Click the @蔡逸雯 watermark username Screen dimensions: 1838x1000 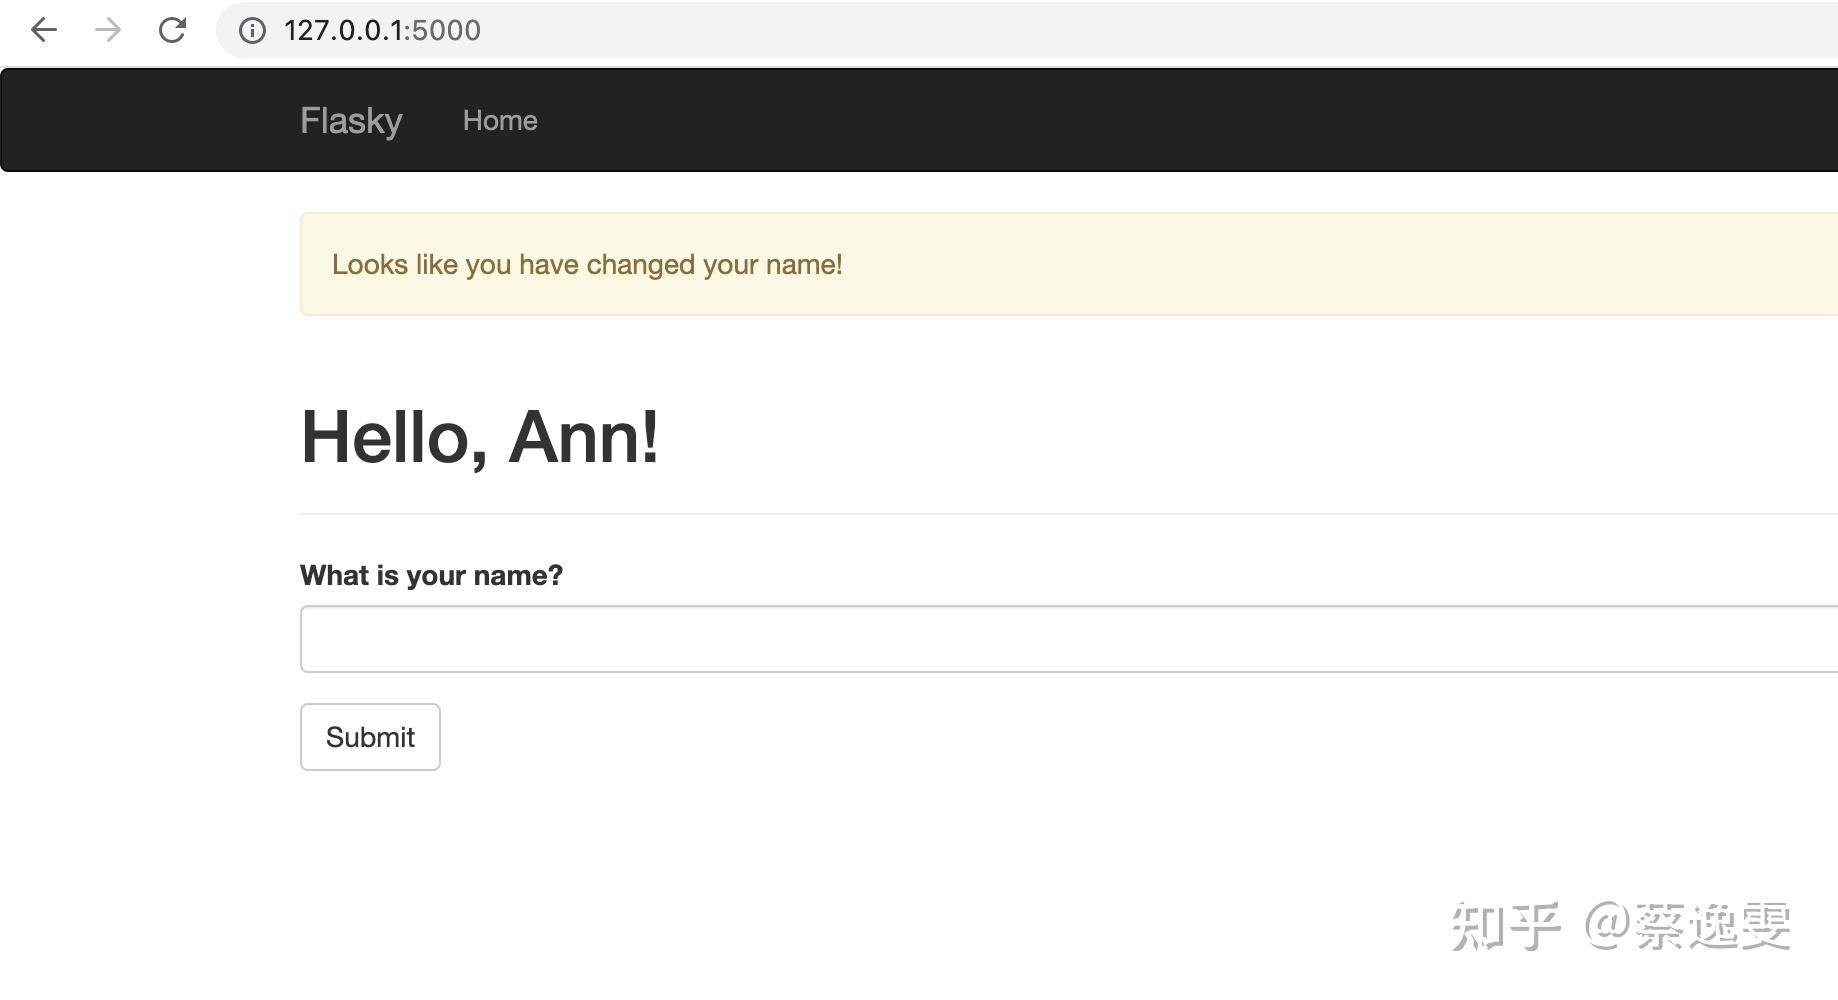[1688, 926]
